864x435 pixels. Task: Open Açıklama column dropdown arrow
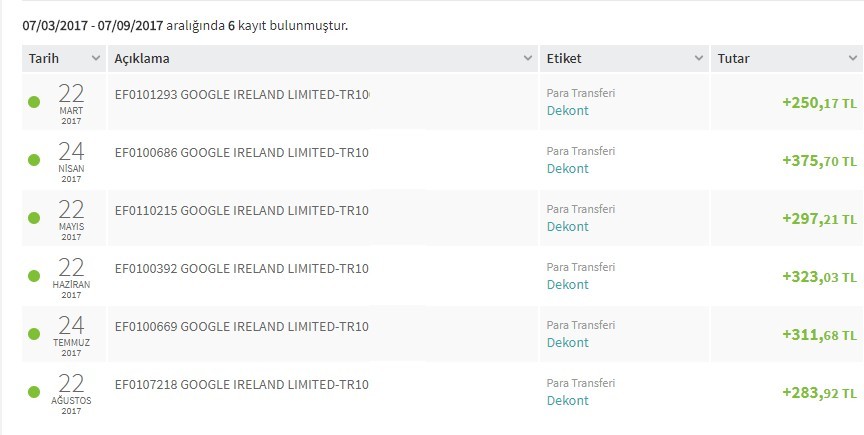coord(528,58)
